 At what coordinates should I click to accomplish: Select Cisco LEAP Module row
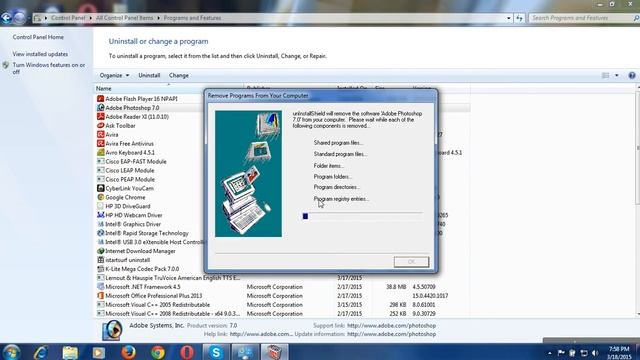tap(129, 171)
